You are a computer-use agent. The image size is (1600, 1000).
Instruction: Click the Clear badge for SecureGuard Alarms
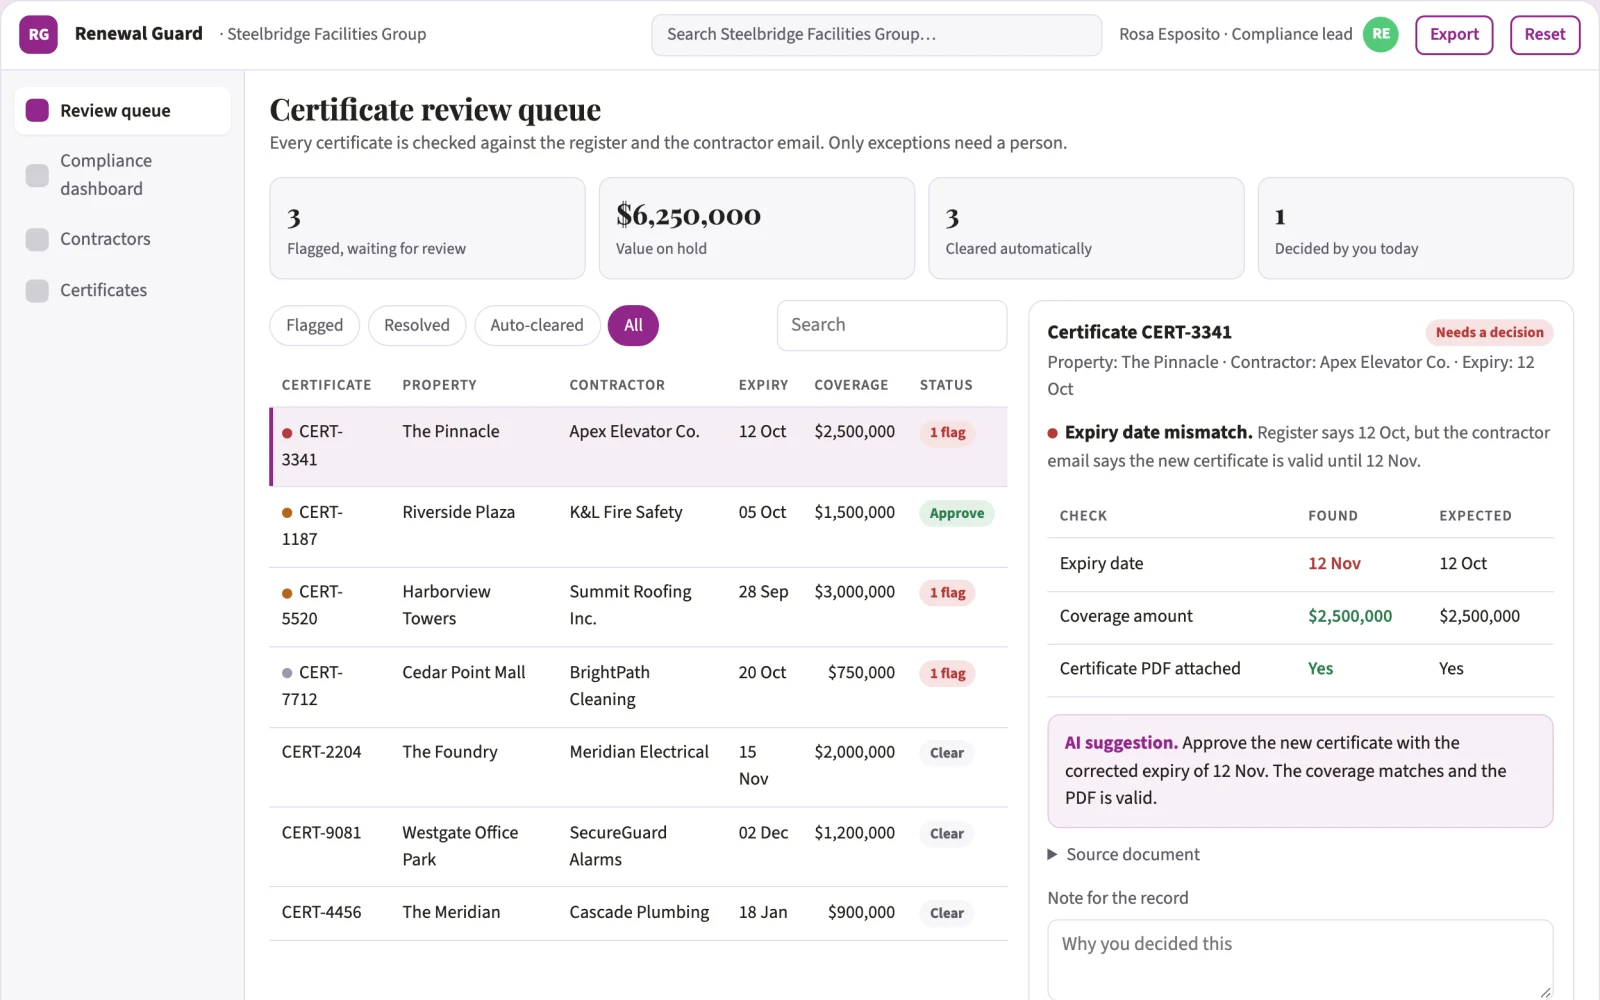pyautogui.click(x=946, y=833)
